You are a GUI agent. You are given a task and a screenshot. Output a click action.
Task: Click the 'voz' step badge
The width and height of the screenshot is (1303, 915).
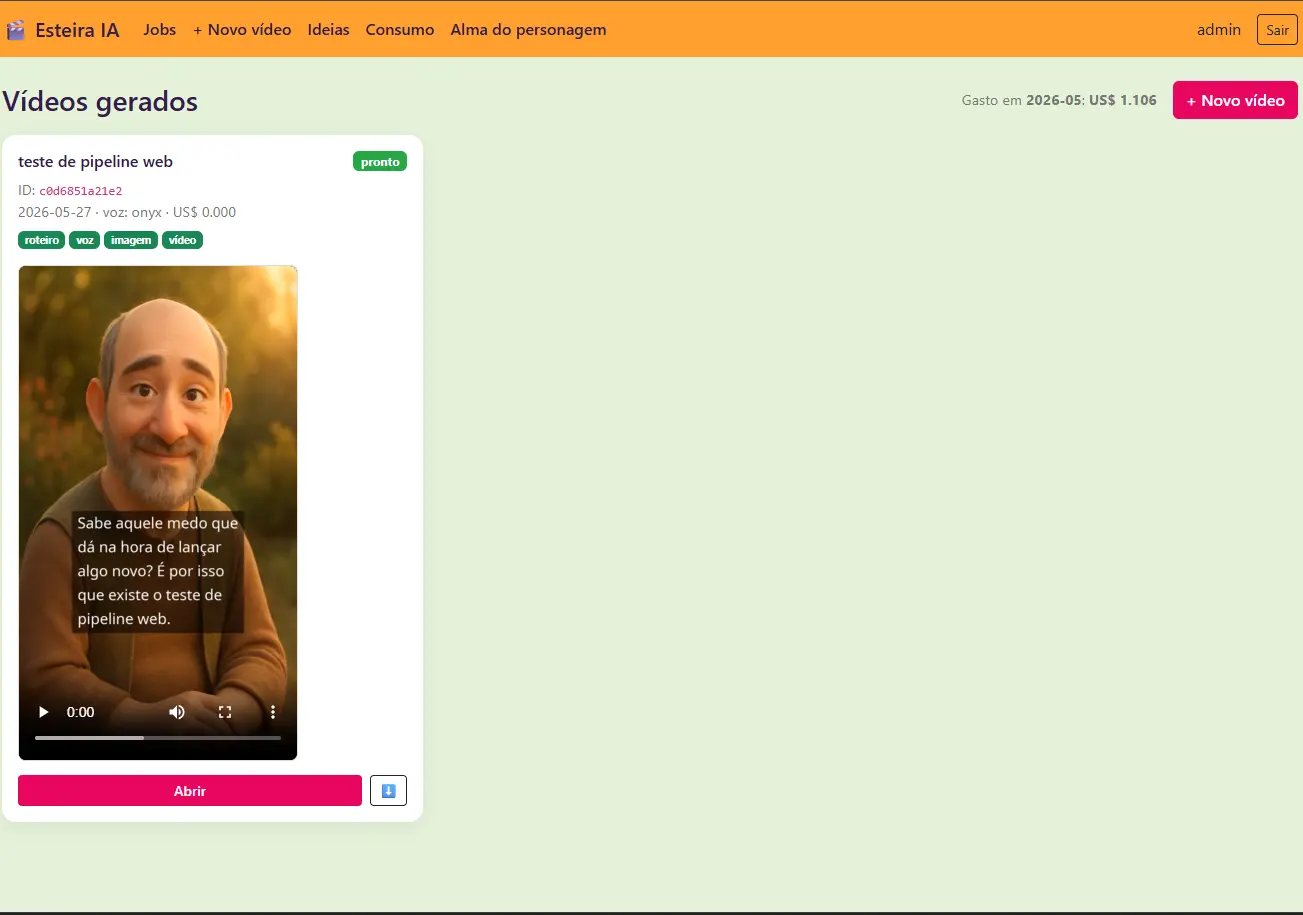[x=85, y=240]
